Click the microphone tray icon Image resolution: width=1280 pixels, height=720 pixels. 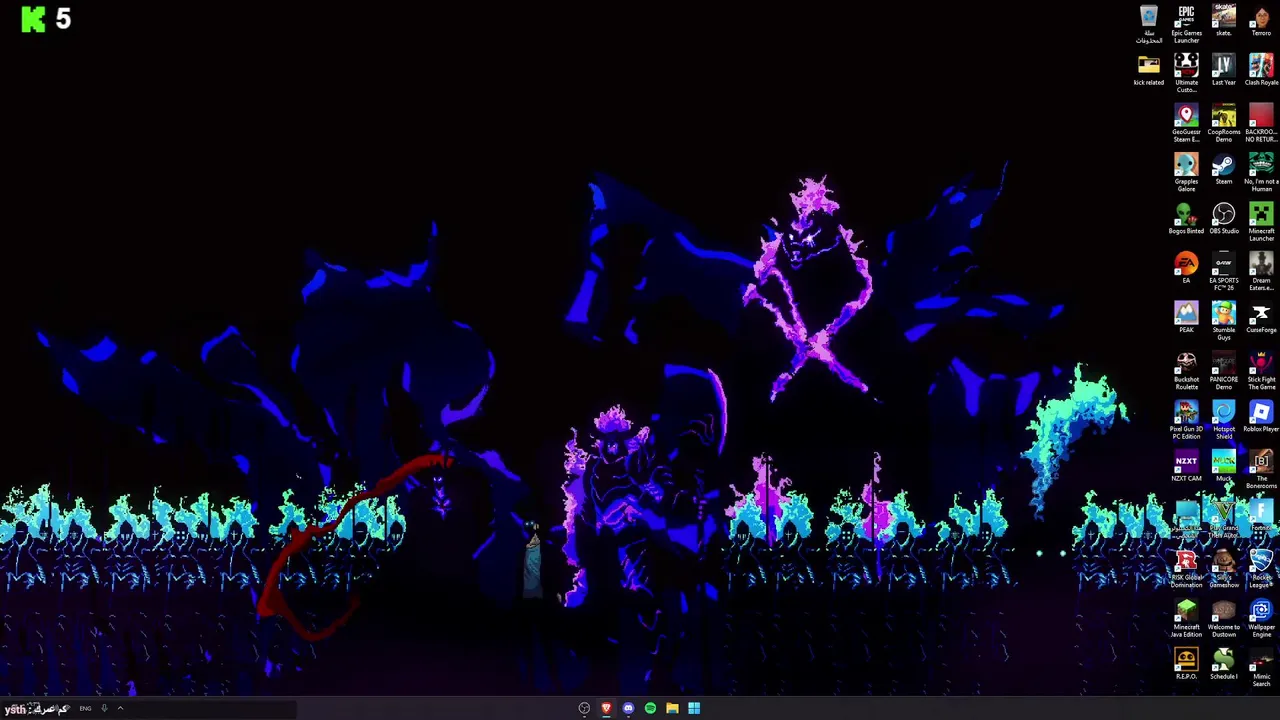point(104,708)
